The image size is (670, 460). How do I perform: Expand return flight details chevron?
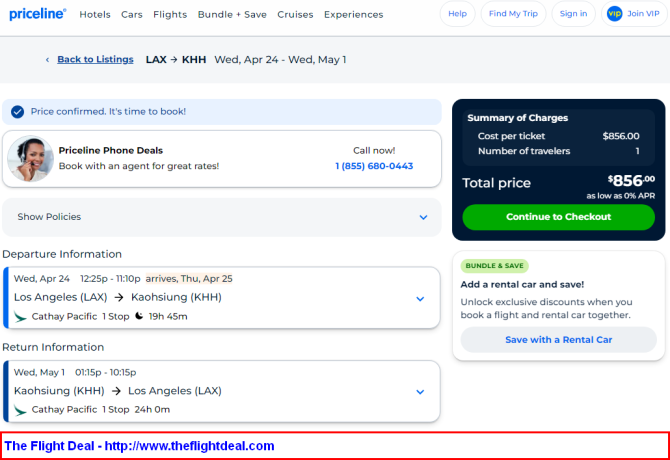coord(420,392)
